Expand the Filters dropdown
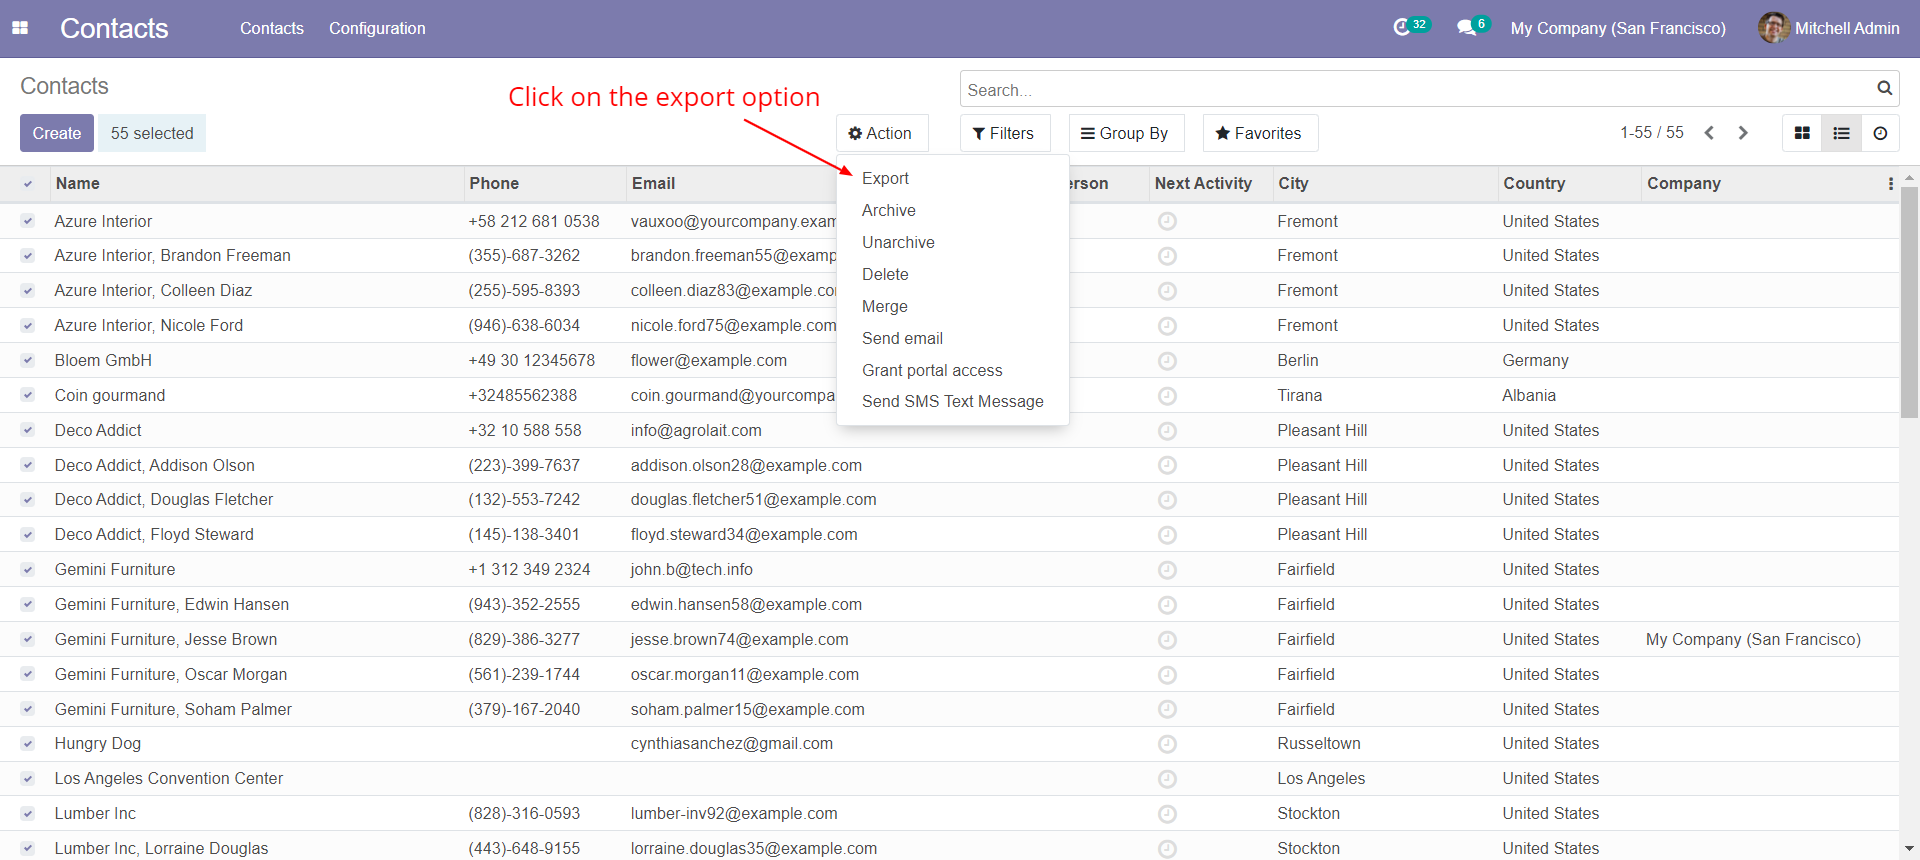The width and height of the screenshot is (1920, 860). [x=1004, y=133]
